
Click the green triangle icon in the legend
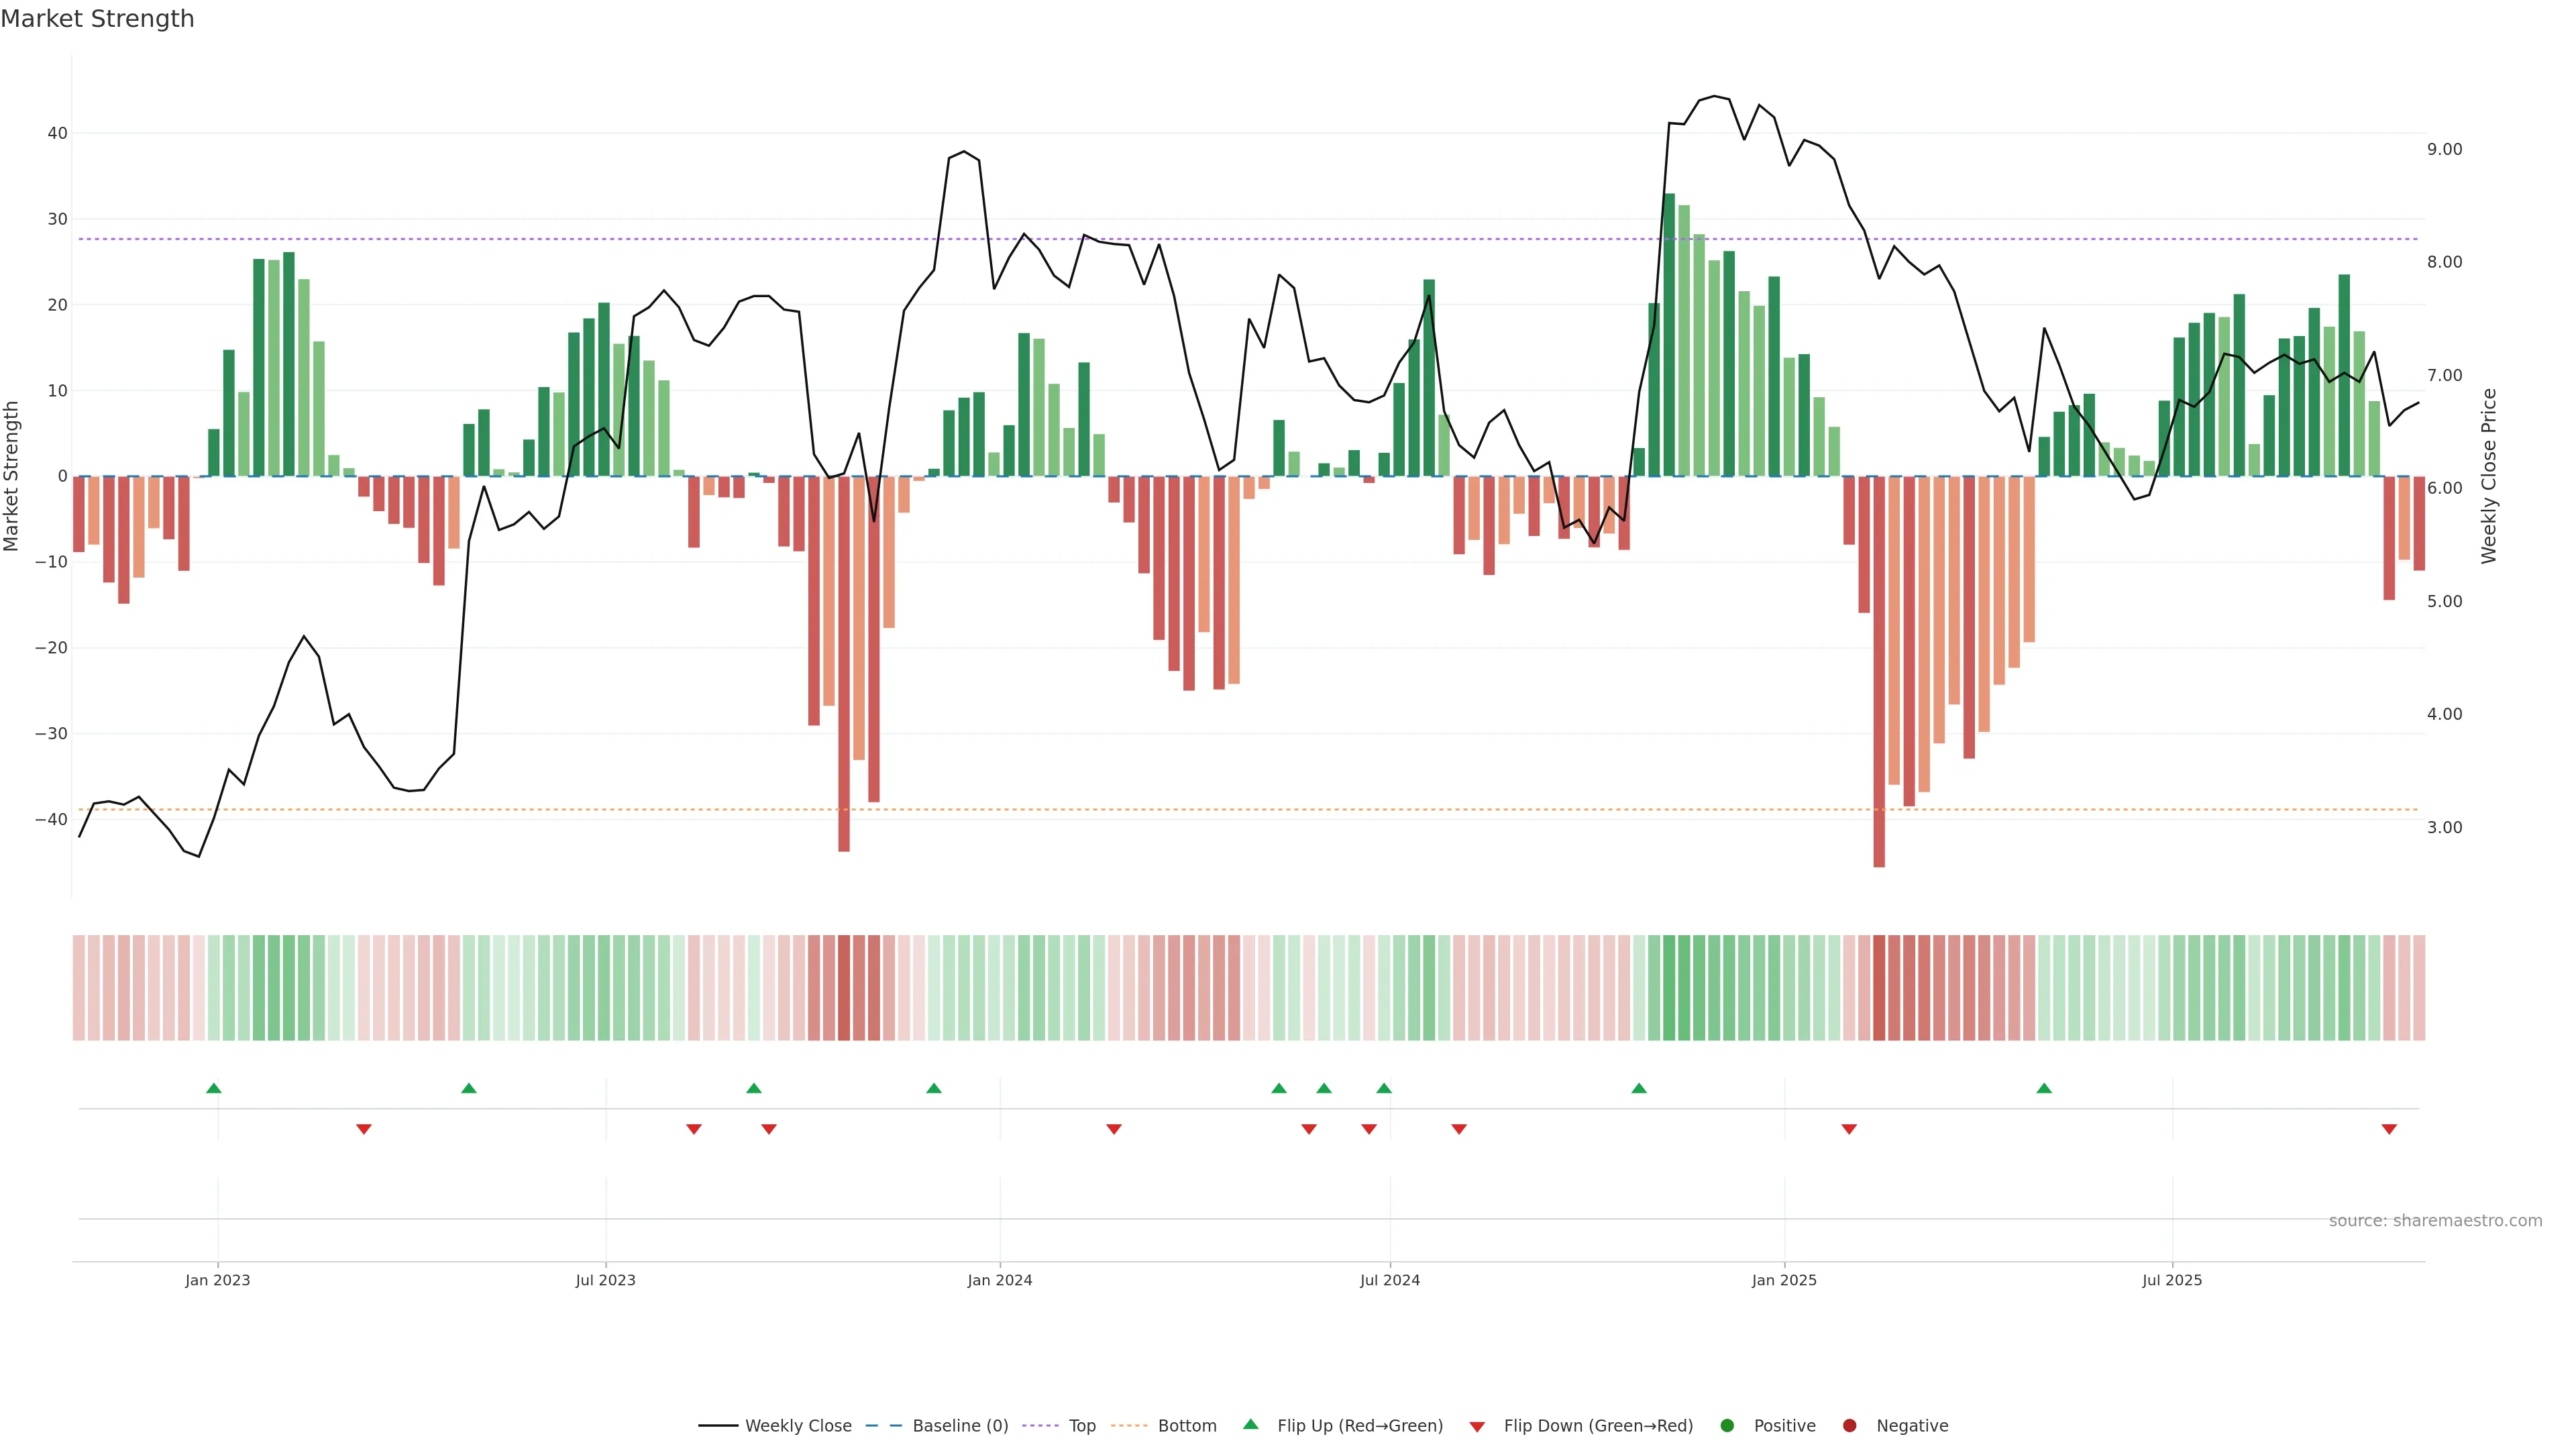point(1250,1424)
